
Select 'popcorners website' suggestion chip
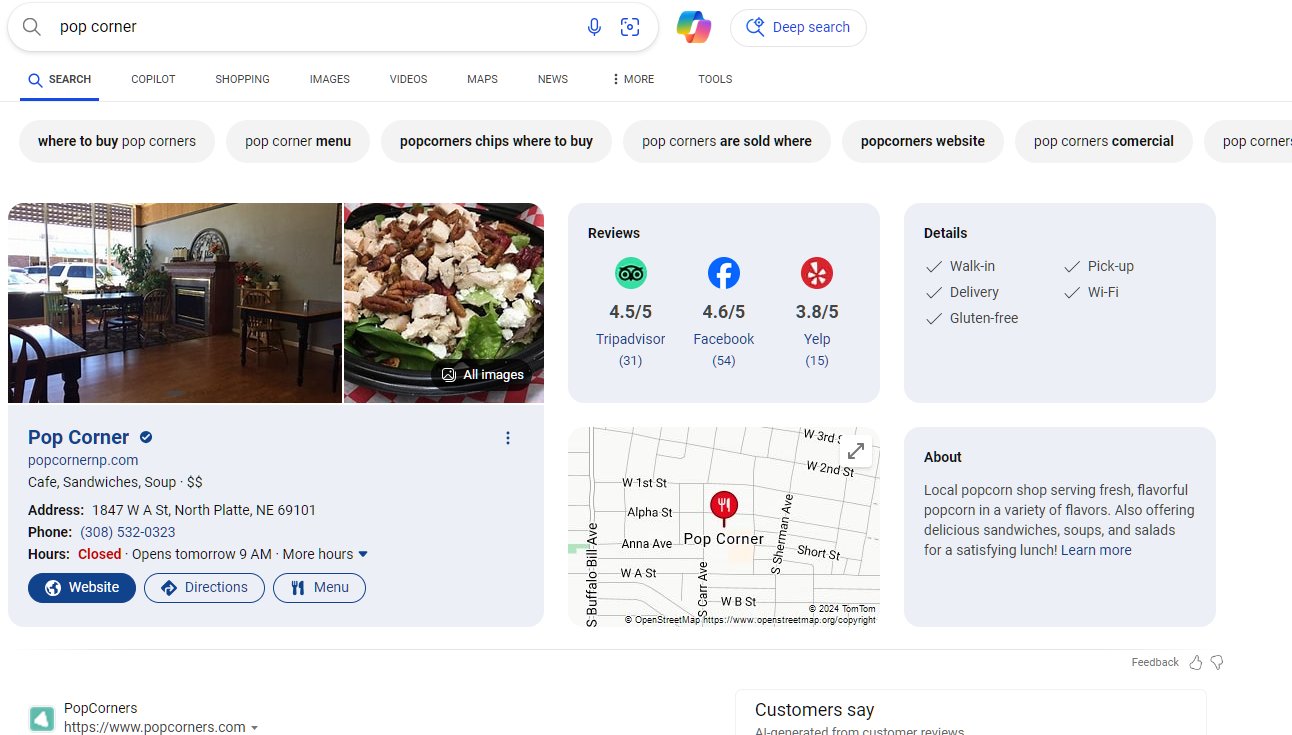[x=923, y=141]
